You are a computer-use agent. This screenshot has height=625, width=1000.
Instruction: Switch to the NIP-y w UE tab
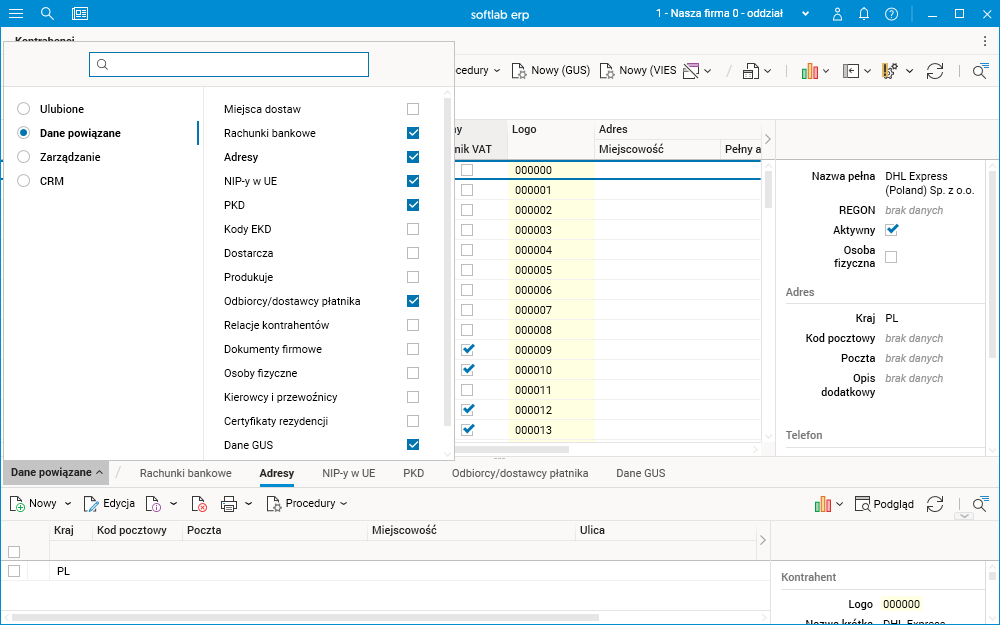pyautogui.click(x=348, y=473)
